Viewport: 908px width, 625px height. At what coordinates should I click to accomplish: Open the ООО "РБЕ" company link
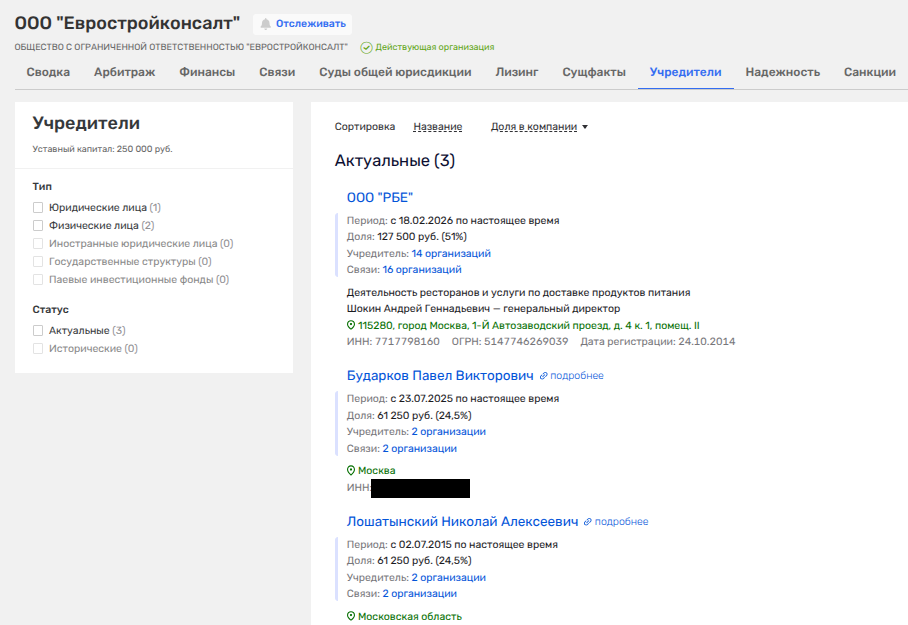pos(379,197)
